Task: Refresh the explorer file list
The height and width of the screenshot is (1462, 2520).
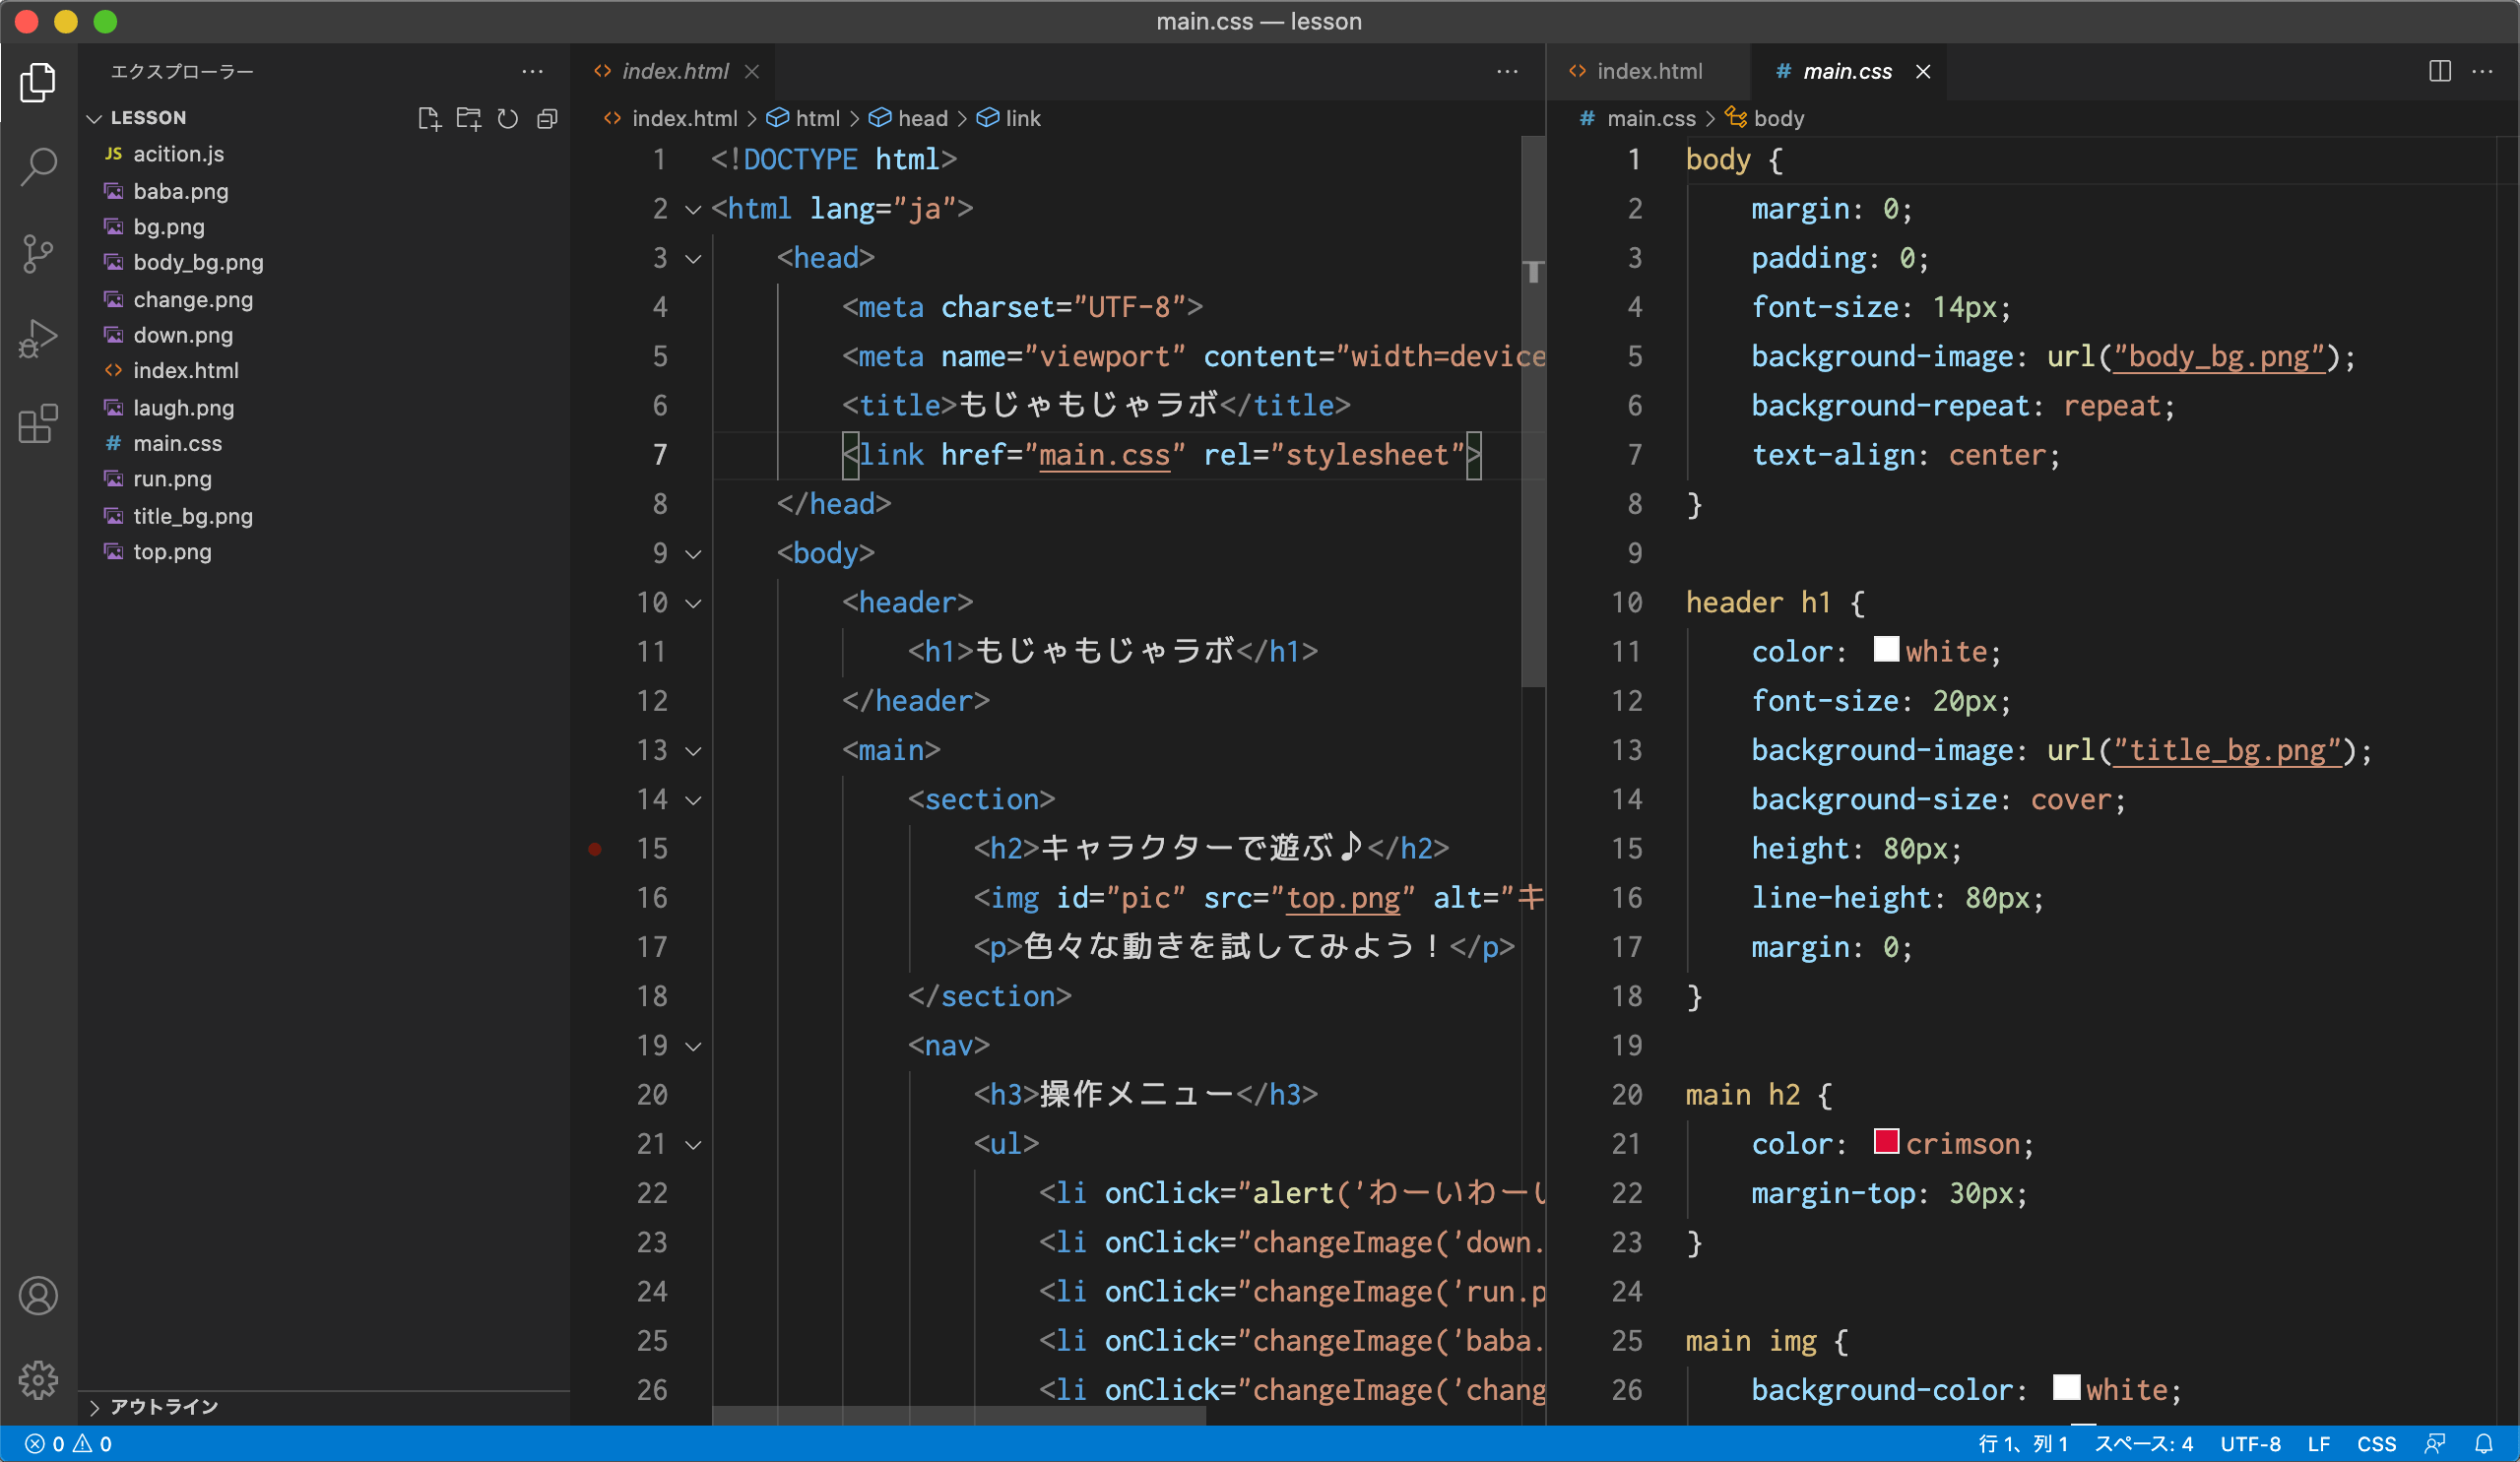Action: pyautogui.click(x=508, y=119)
